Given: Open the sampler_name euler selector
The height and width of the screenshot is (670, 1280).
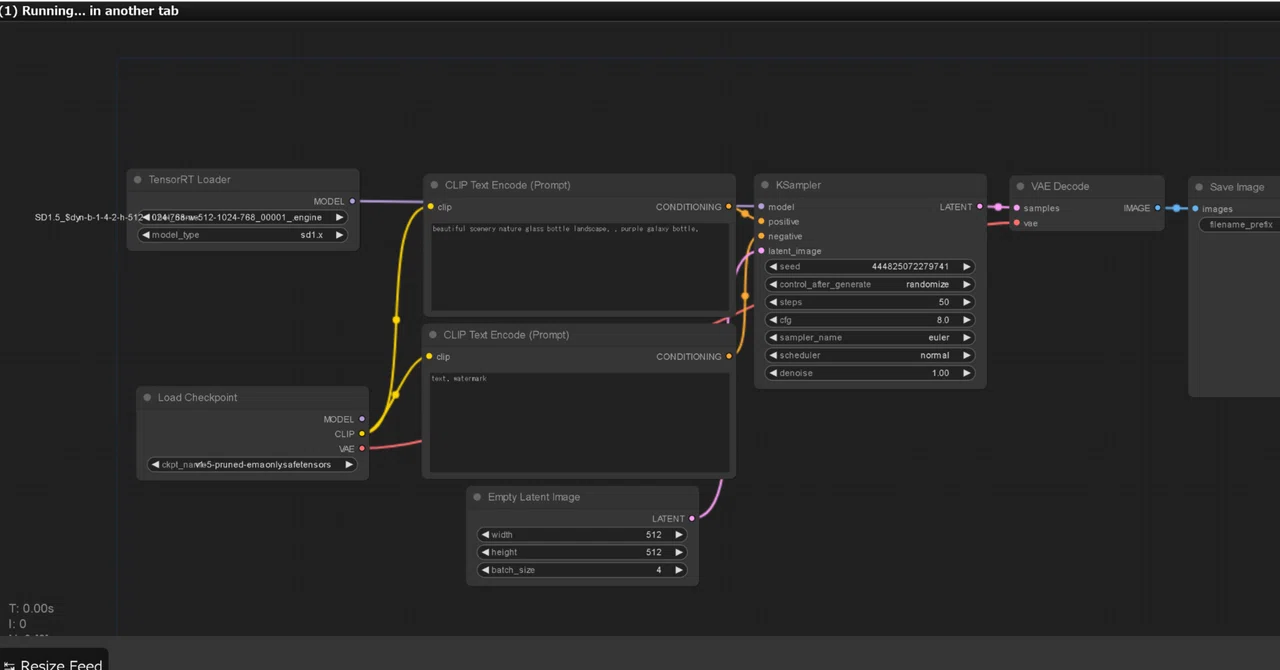Looking at the screenshot, I should (870, 338).
